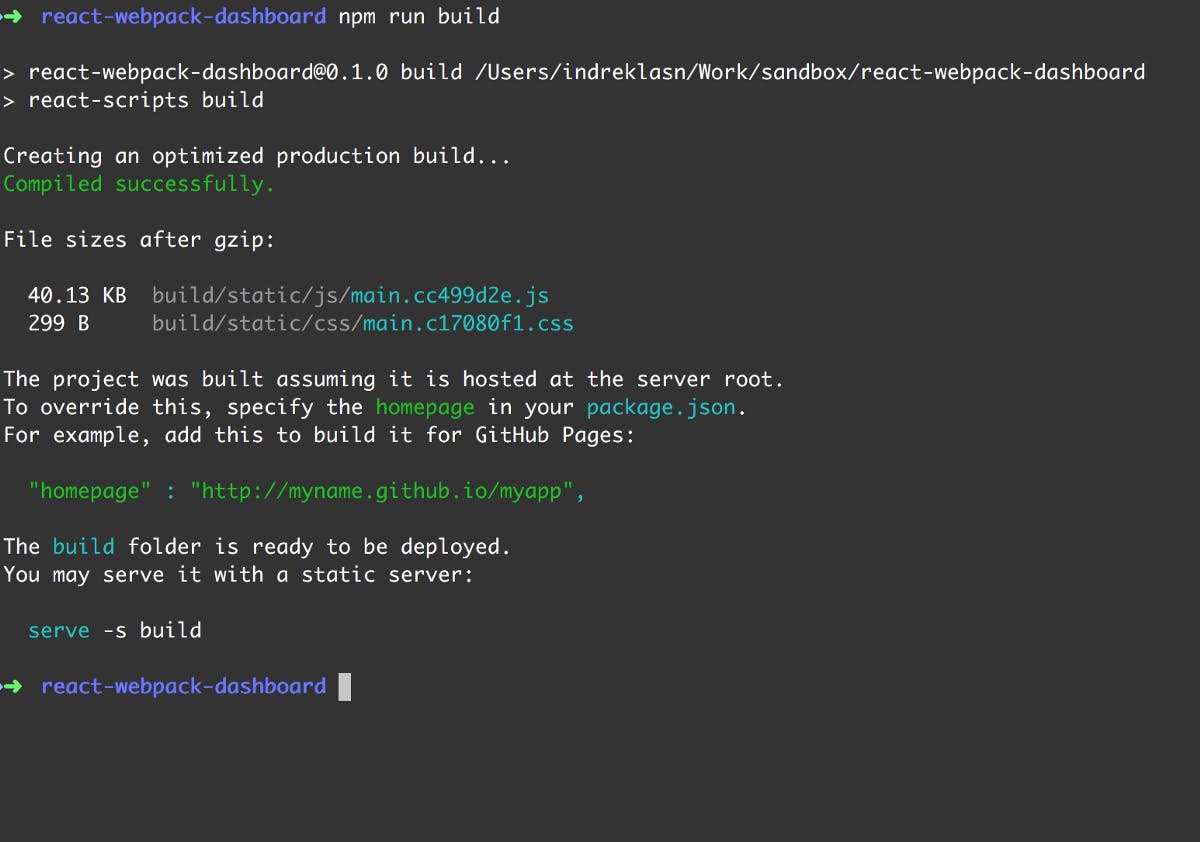1200x842 pixels.
Task: Select the green unquoted homepage word
Action: [x=424, y=408]
